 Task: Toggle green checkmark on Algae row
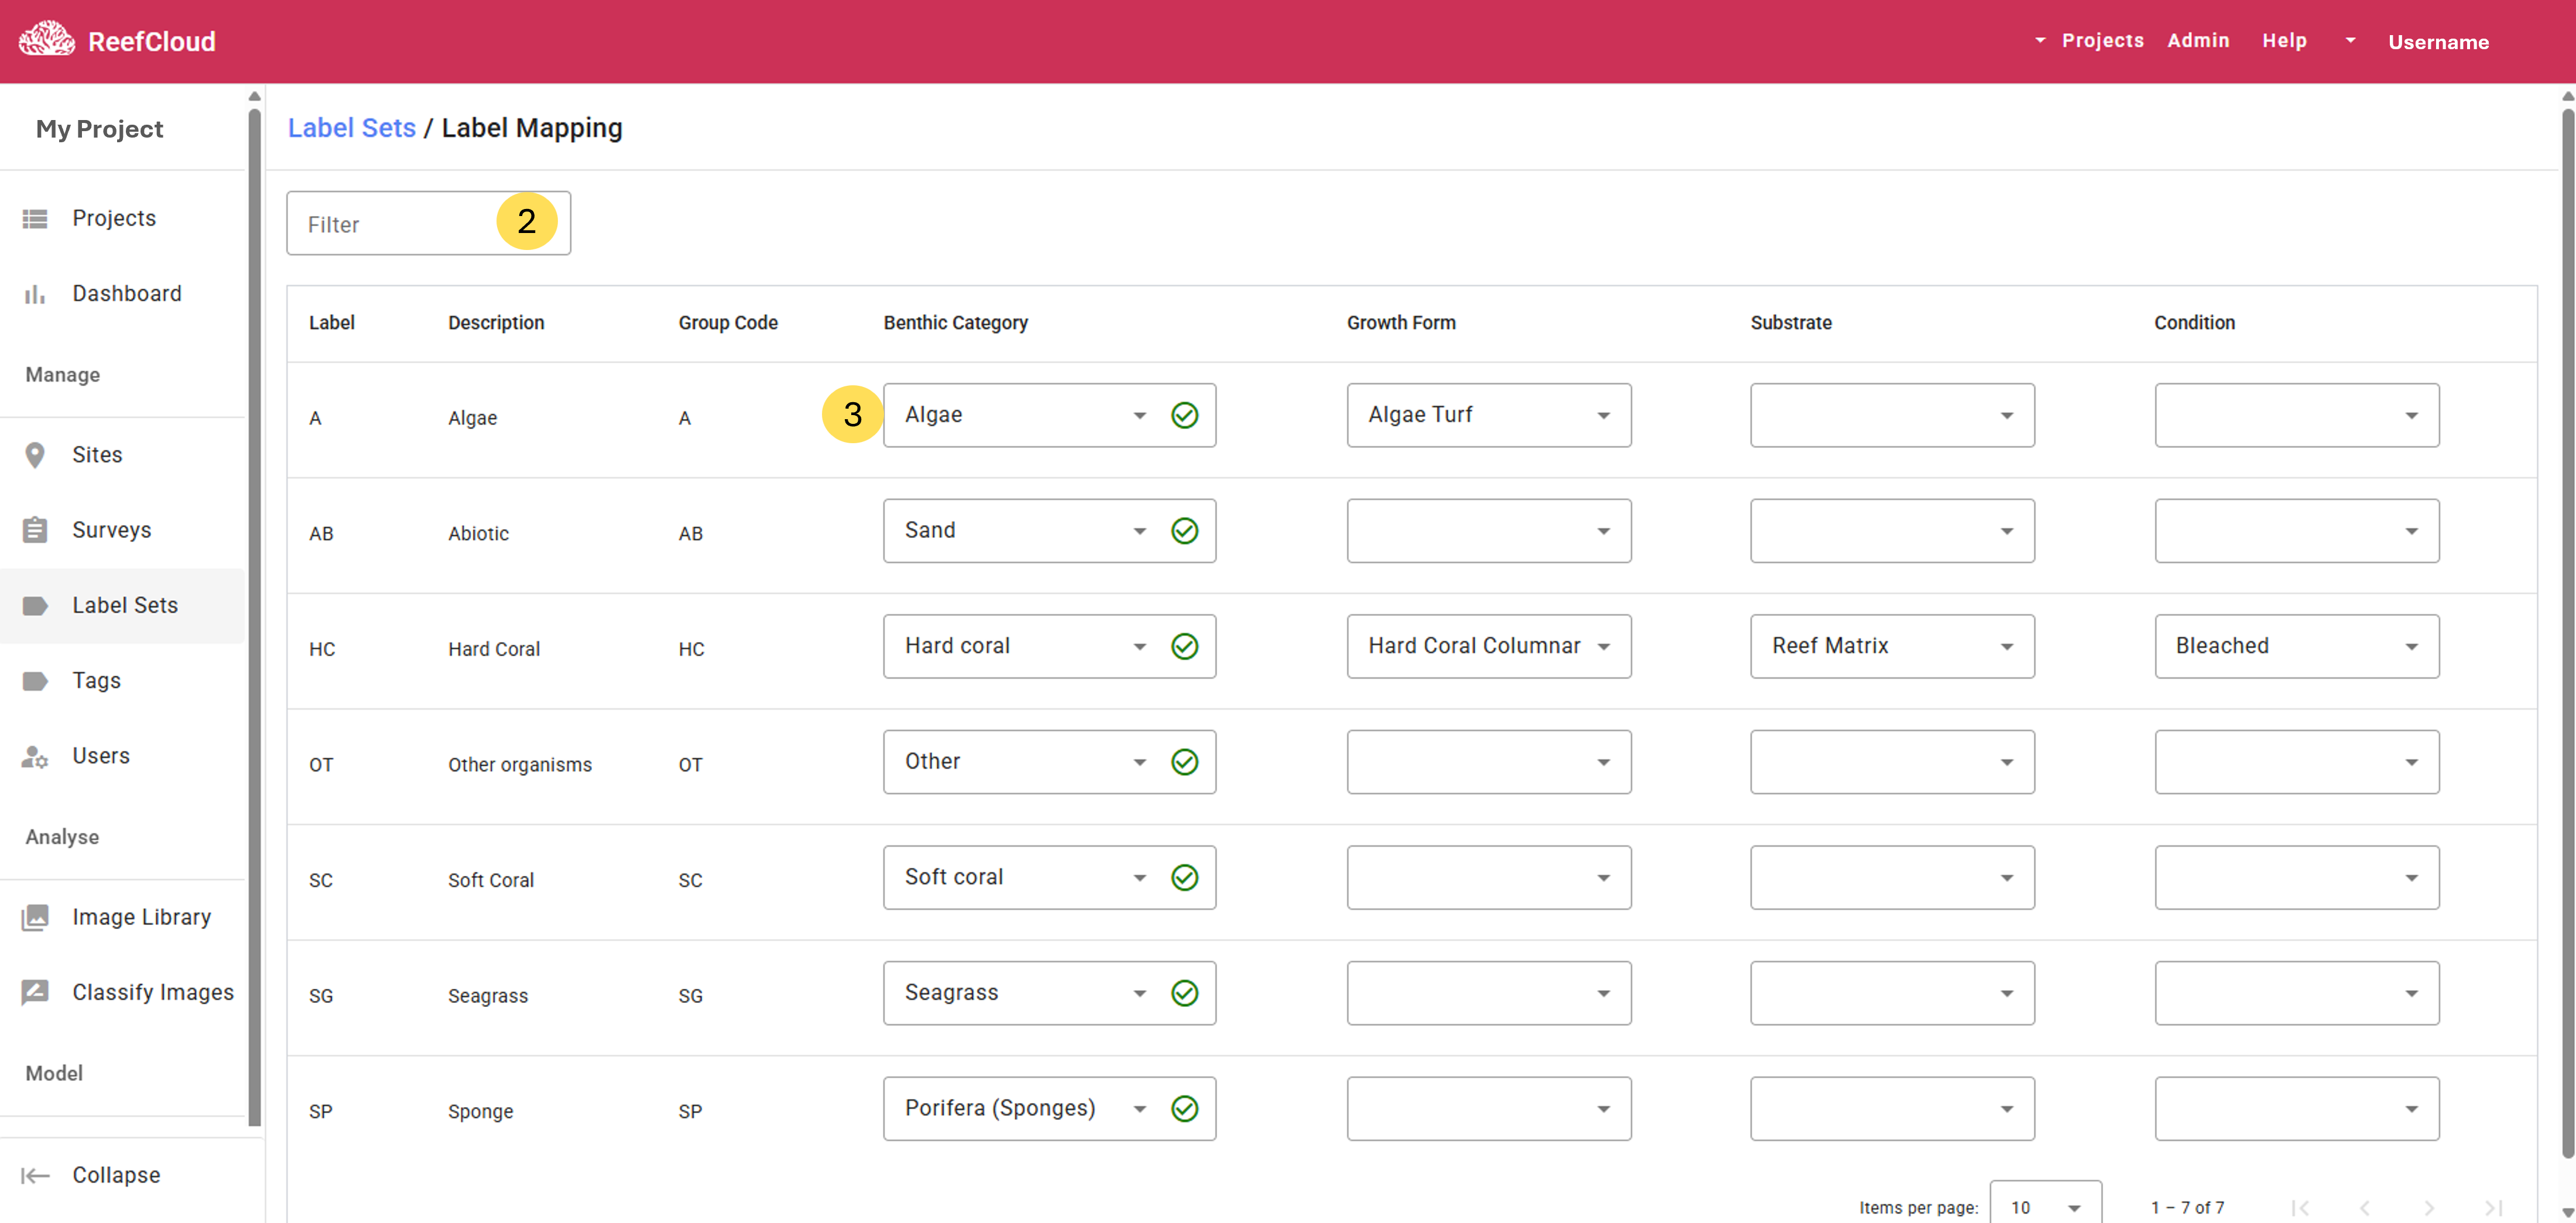pos(1184,415)
